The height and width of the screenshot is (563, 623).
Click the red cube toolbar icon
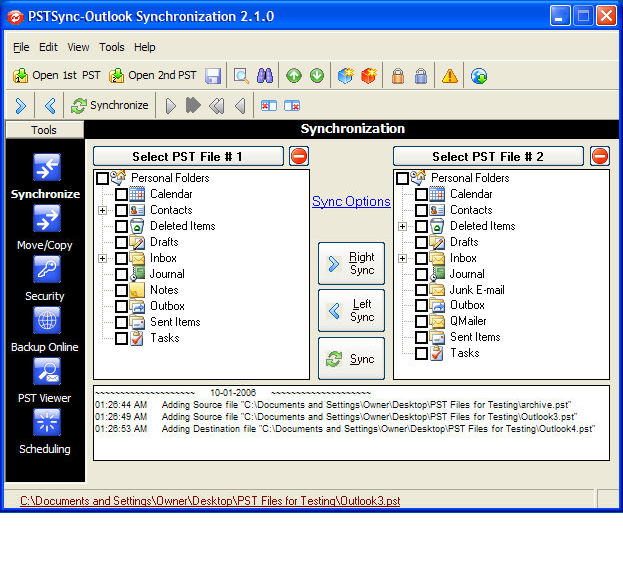[x=369, y=75]
